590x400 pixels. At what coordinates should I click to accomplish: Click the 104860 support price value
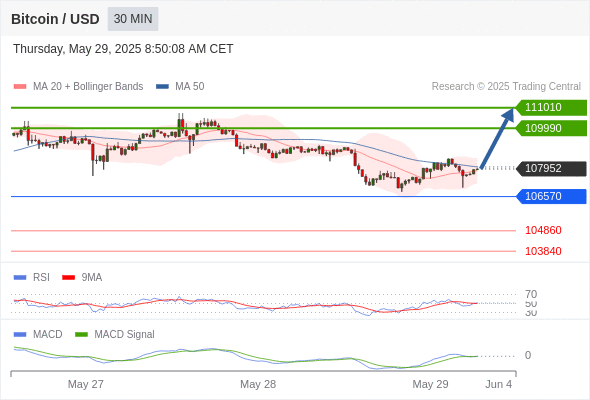point(543,230)
